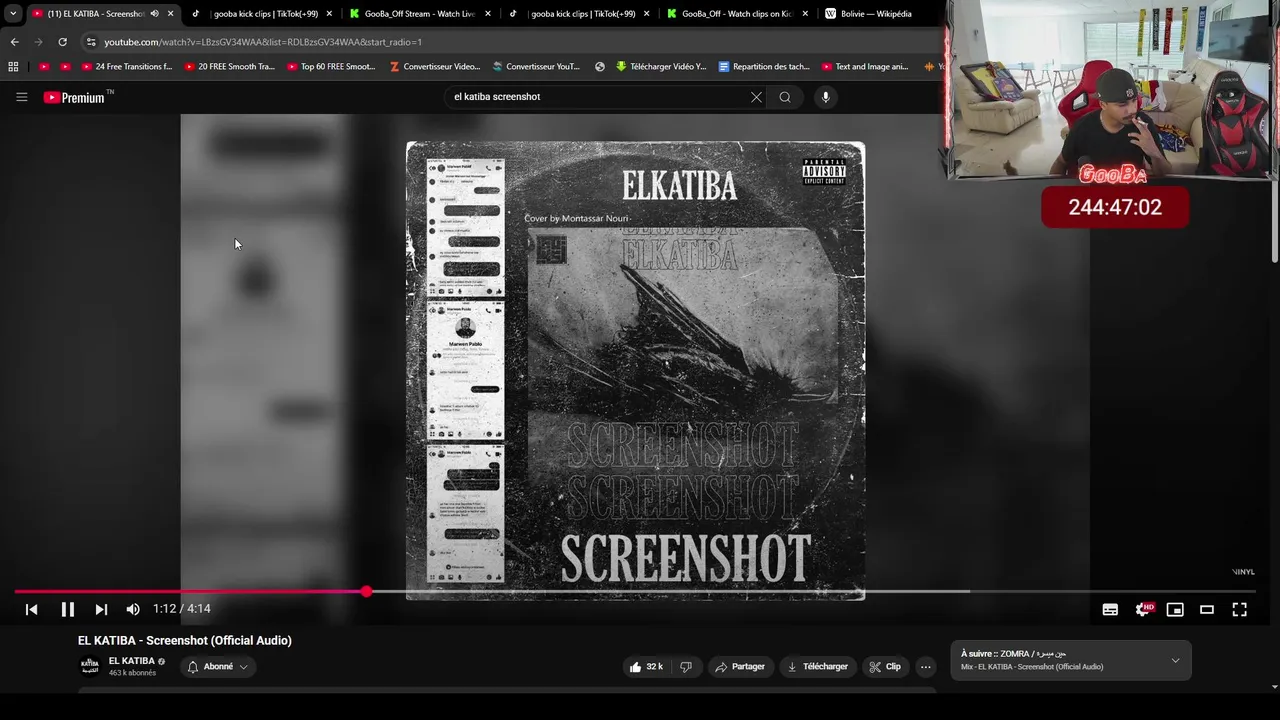Close the EL KATIBA - Screenshot tab
This screenshot has width=1280, height=720.
tap(171, 14)
